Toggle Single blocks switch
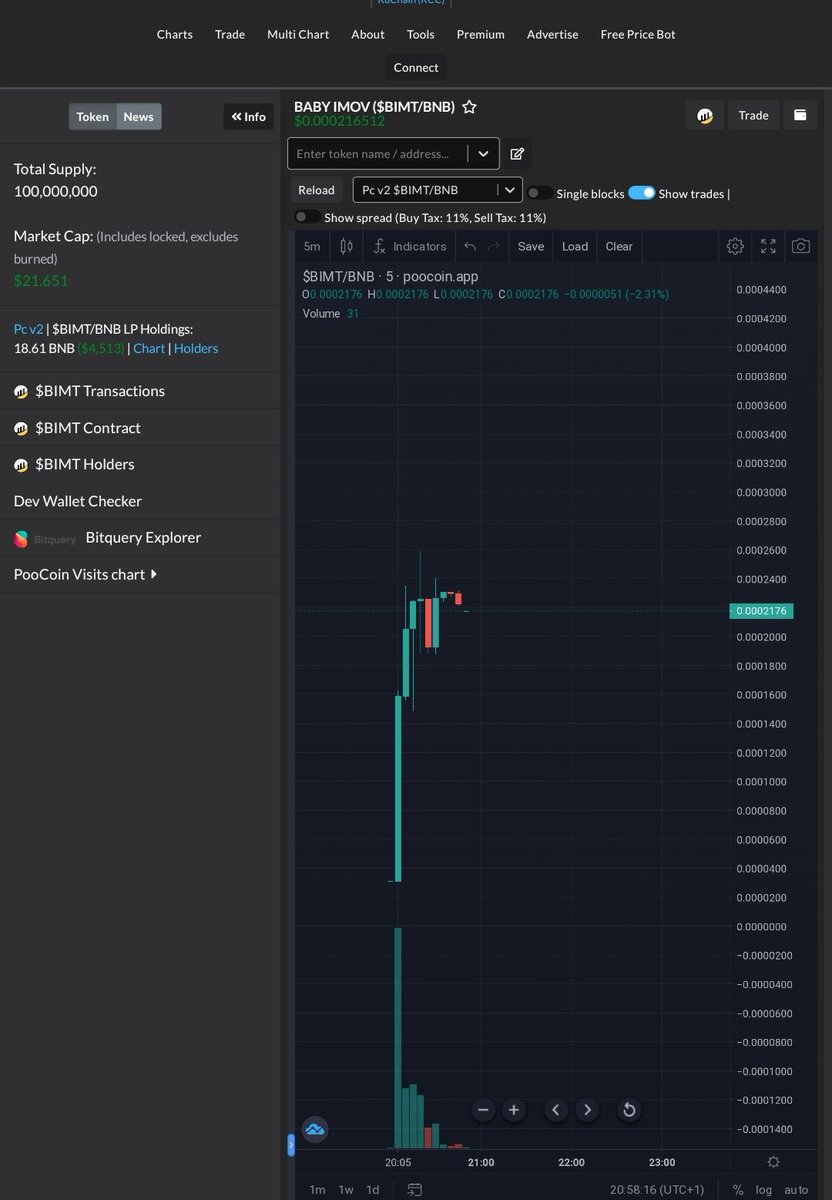 click(x=540, y=193)
